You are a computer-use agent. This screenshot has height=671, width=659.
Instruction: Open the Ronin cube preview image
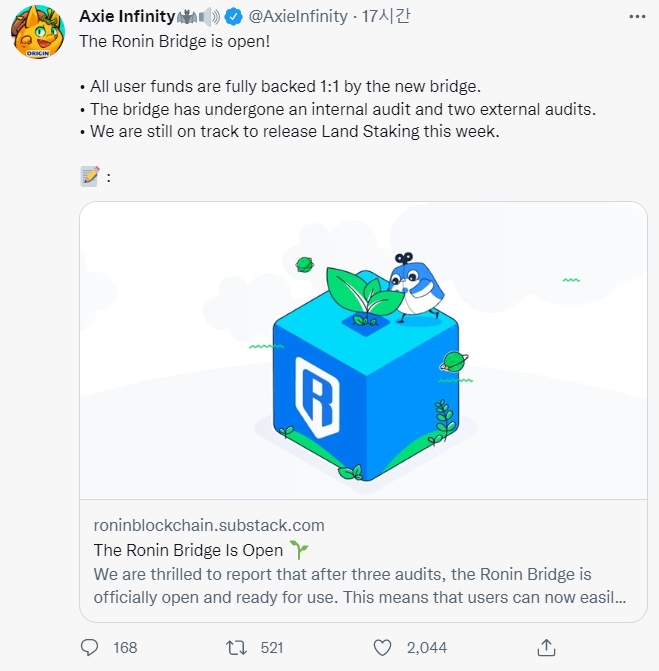(363, 350)
